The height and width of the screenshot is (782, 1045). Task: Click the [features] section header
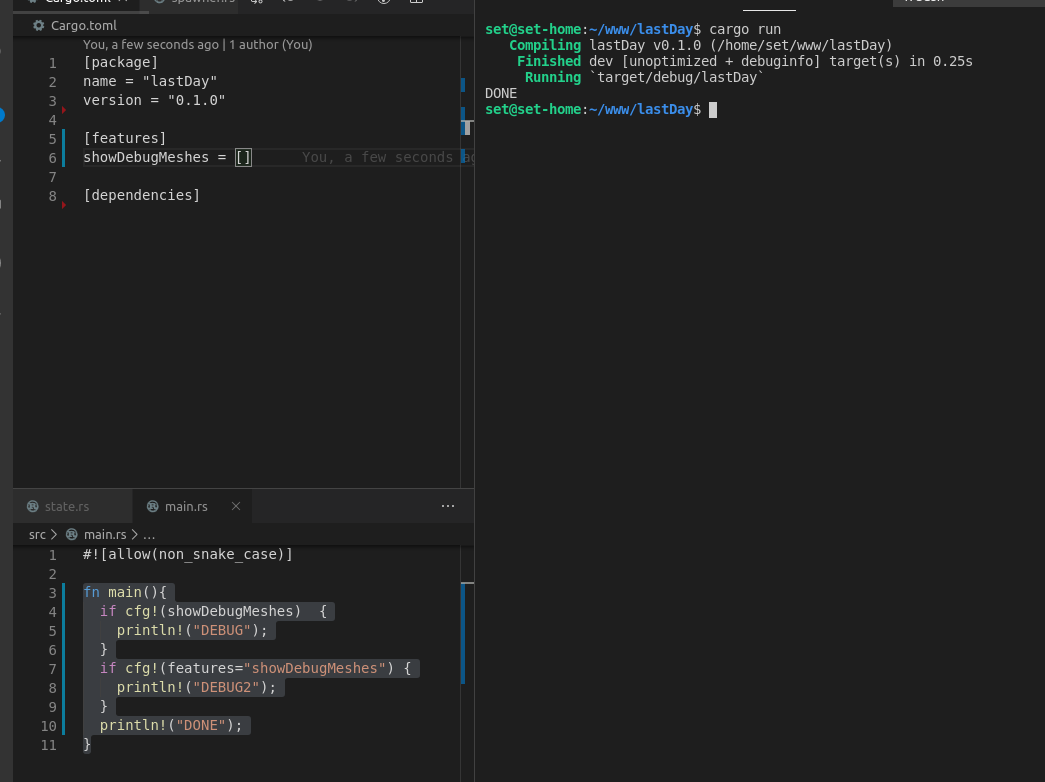point(125,138)
